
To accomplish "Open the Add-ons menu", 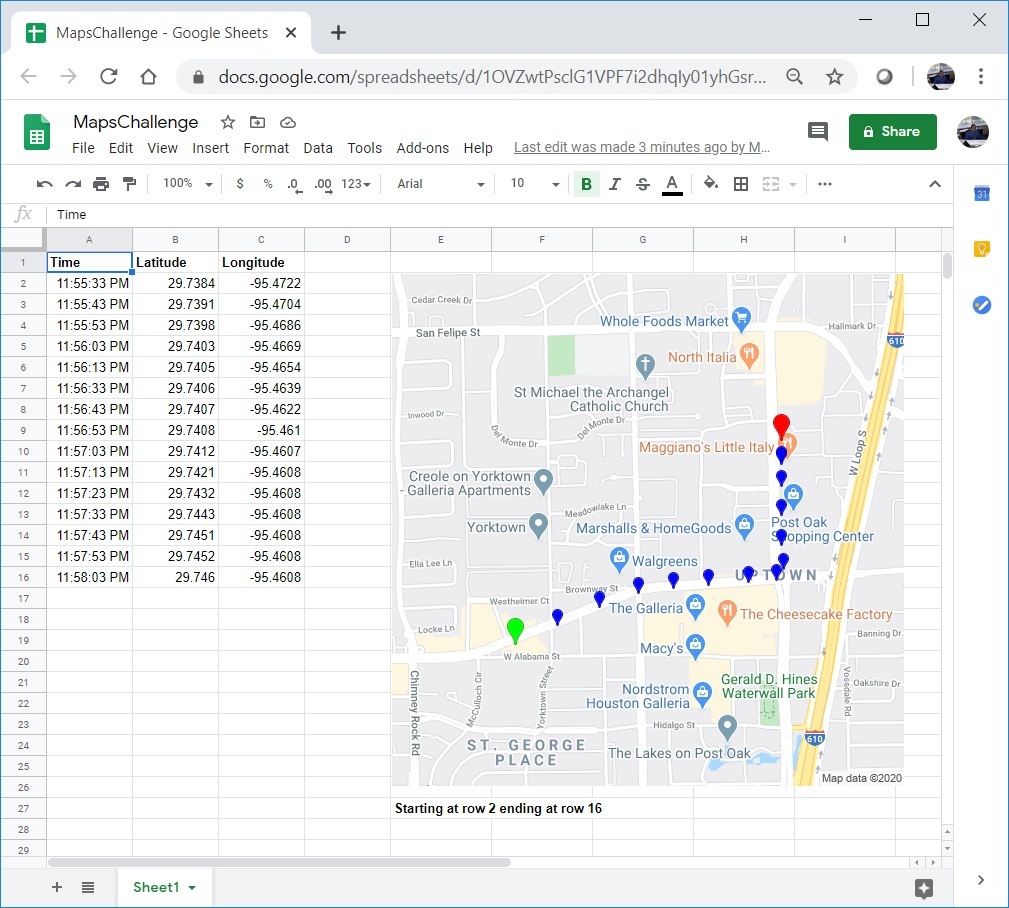I will point(422,148).
